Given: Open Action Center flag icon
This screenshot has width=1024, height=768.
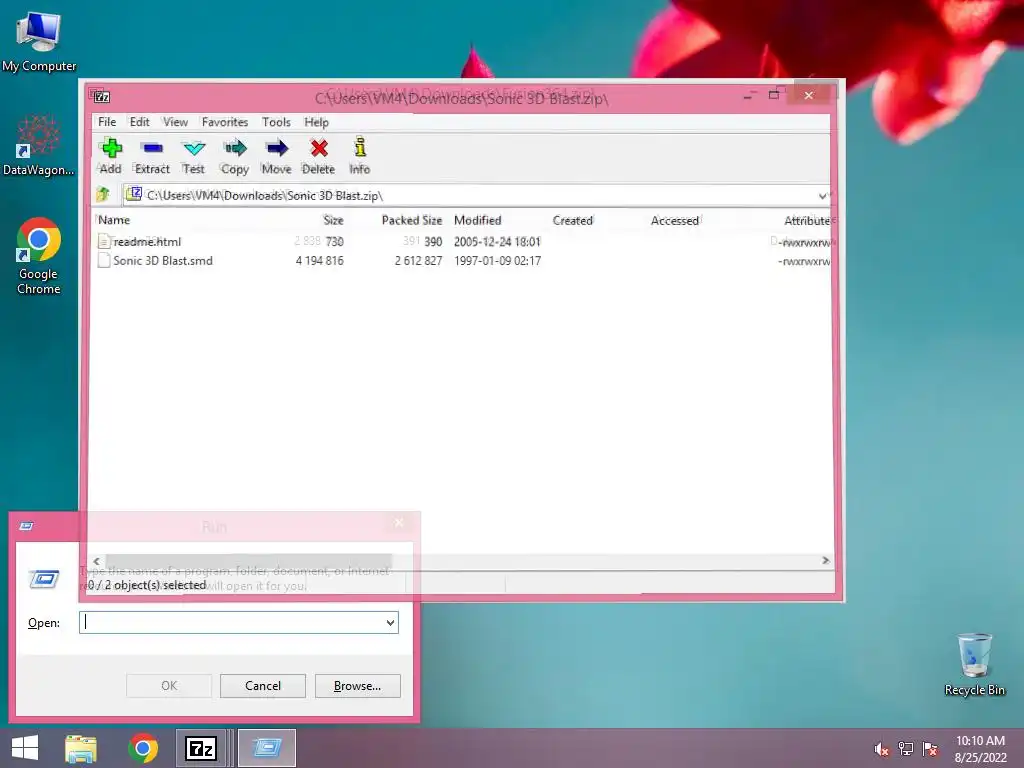Looking at the screenshot, I should [x=930, y=749].
